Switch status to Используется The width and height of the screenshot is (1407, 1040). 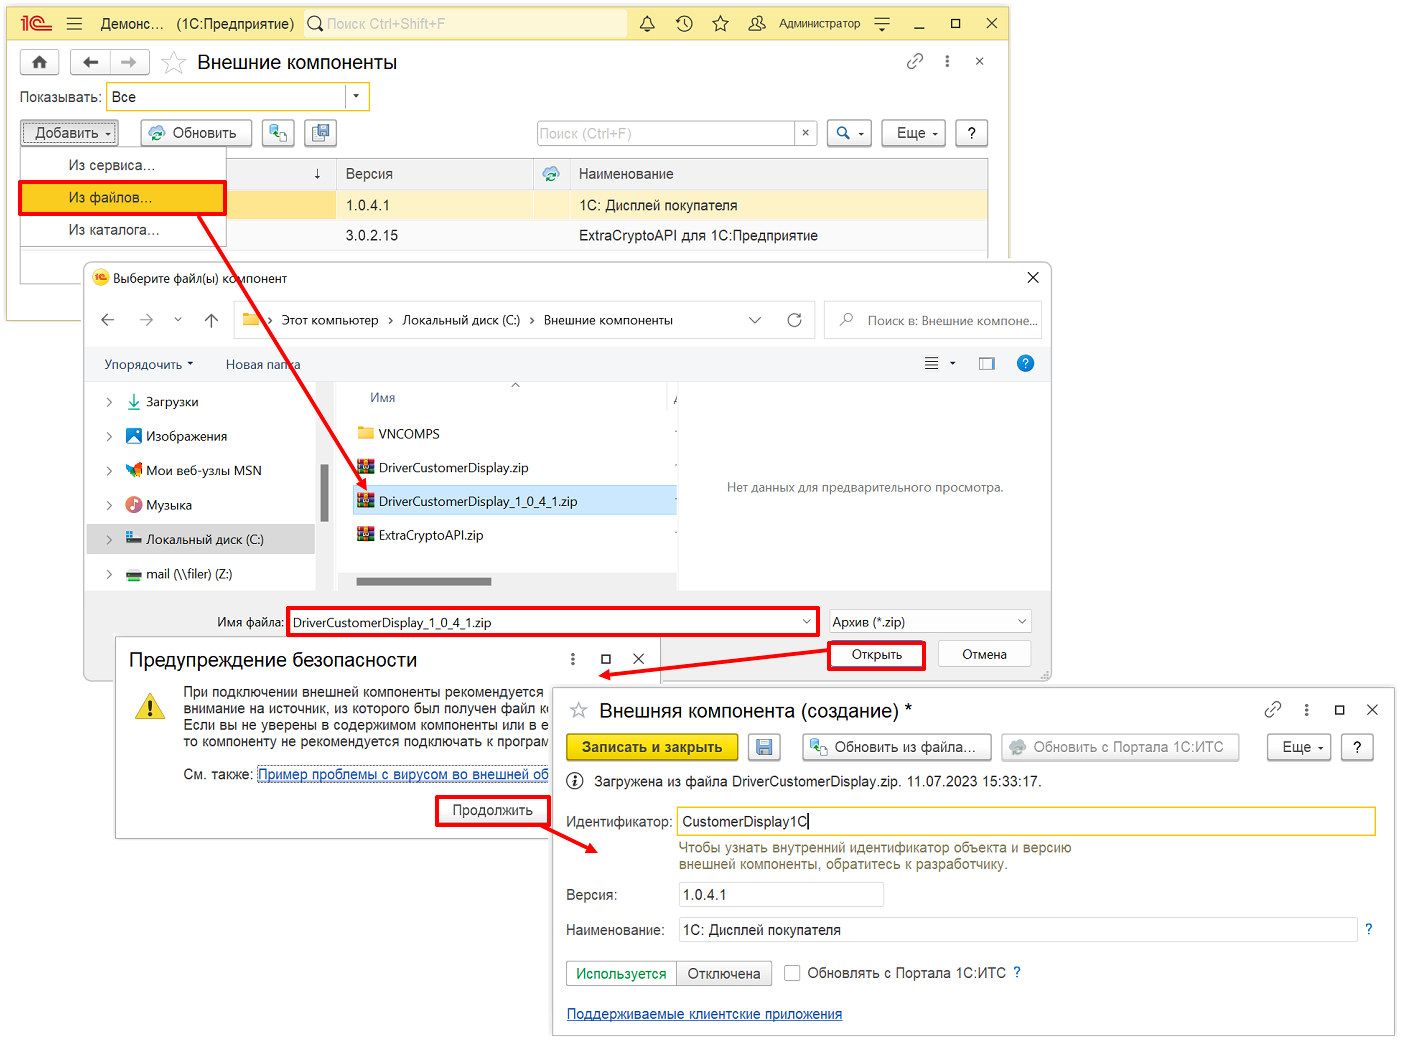621,974
